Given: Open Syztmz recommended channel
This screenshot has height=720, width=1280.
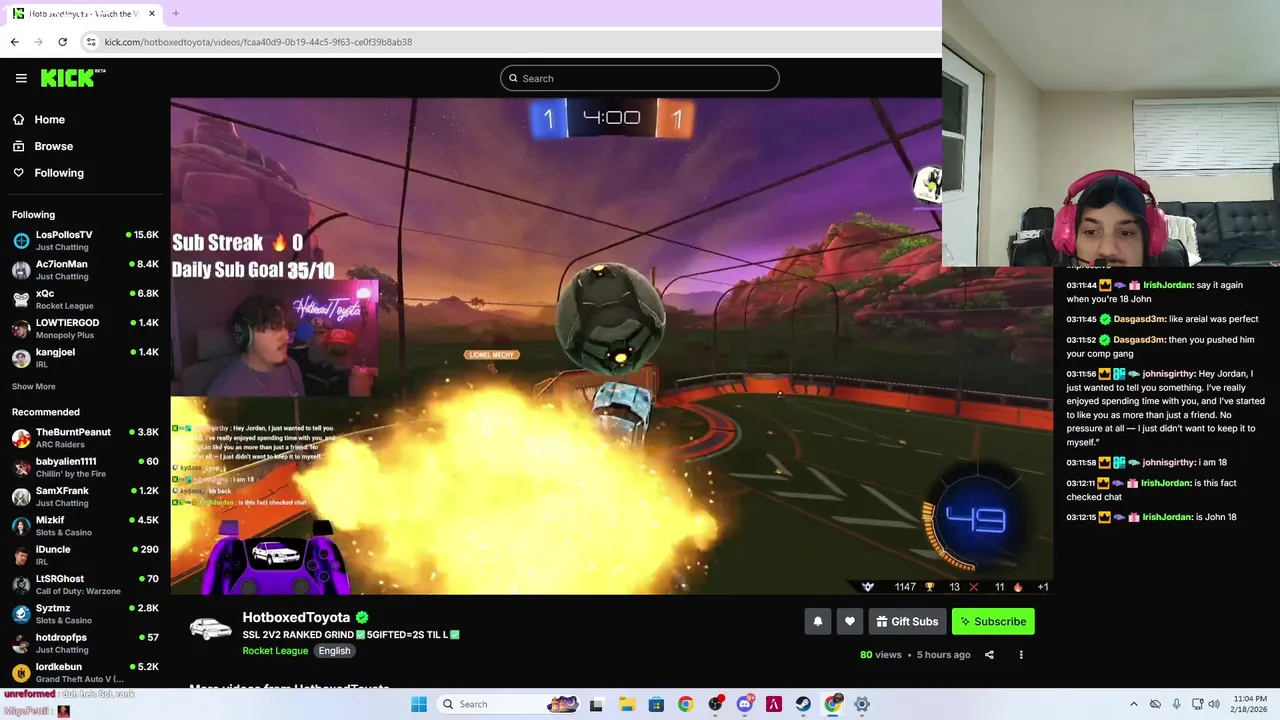Looking at the screenshot, I should point(85,614).
